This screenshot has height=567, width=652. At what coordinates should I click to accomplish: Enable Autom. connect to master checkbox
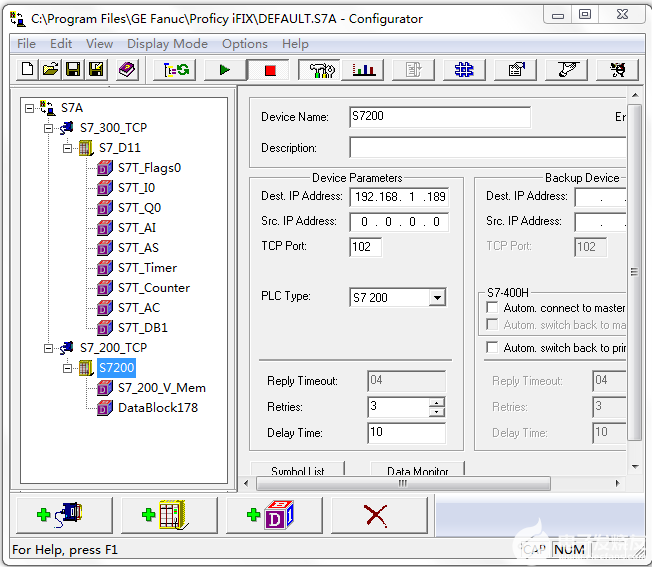(x=492, y=308)
